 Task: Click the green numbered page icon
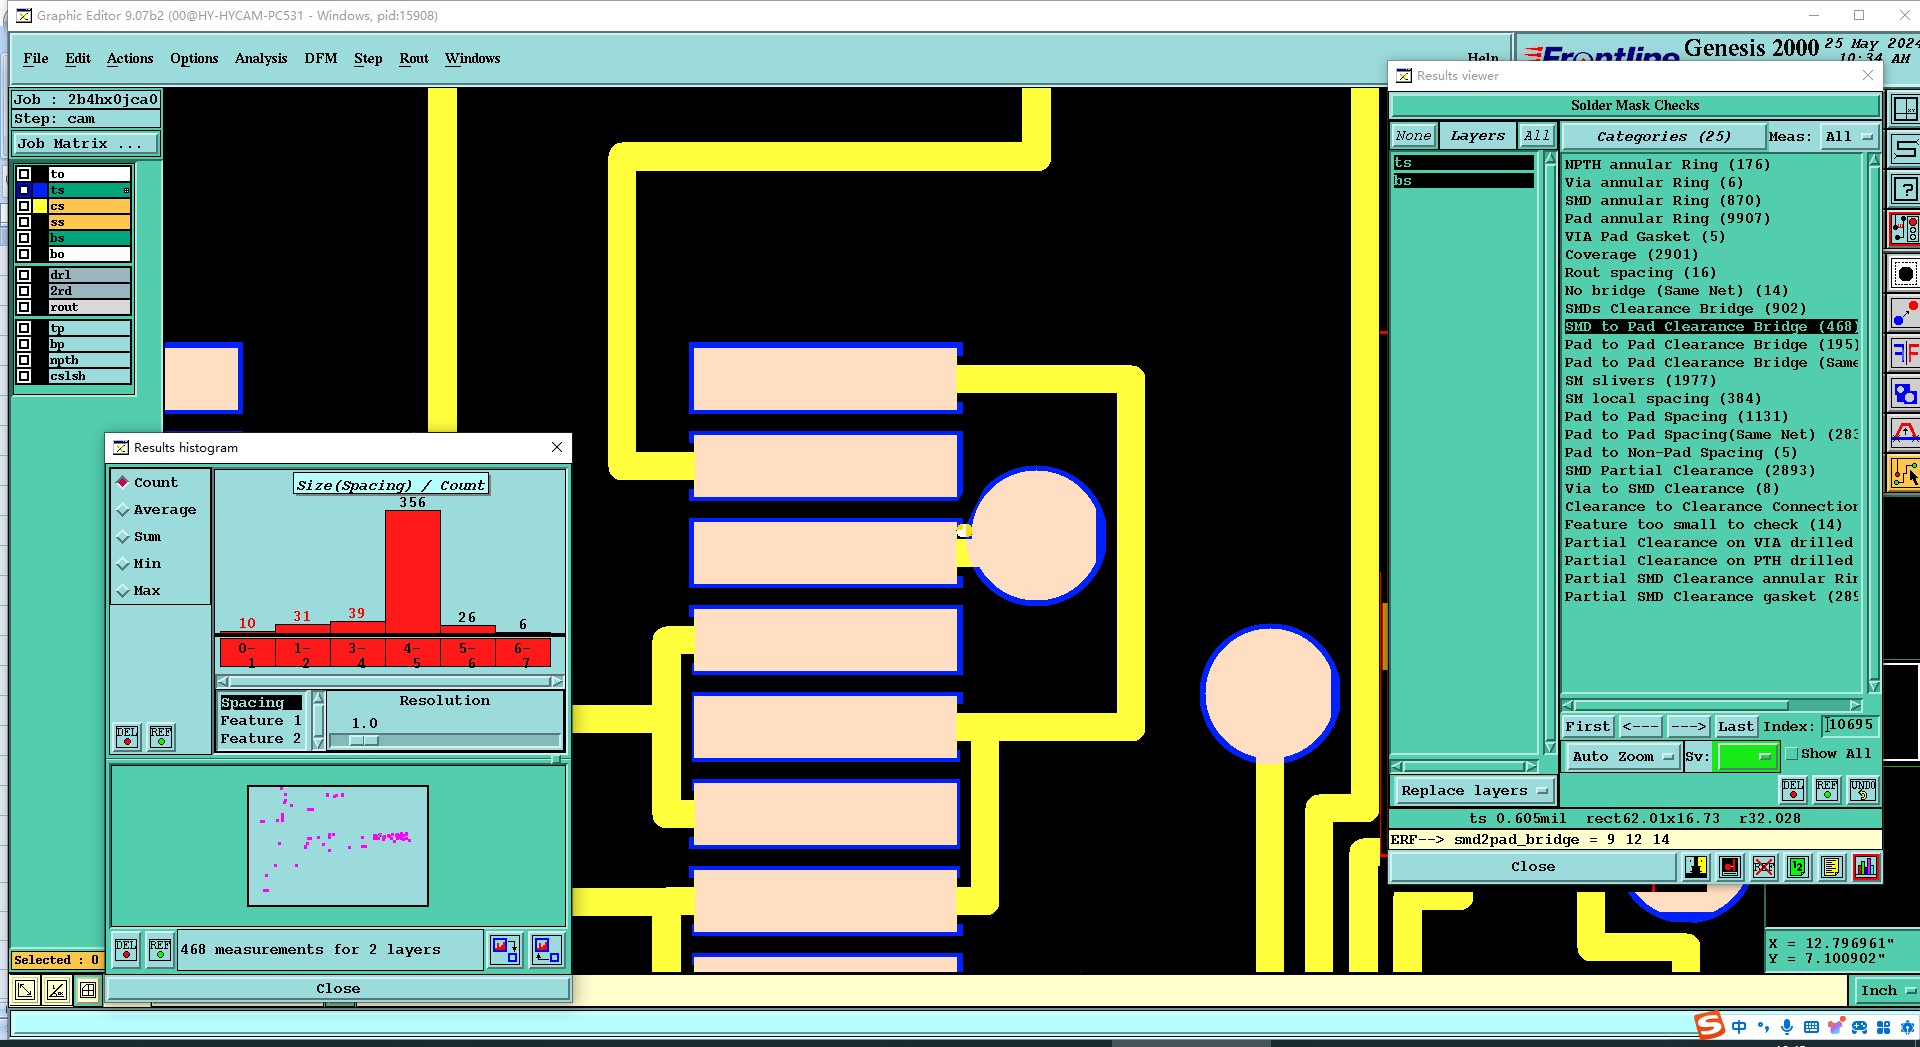[x=1797, y=867]
